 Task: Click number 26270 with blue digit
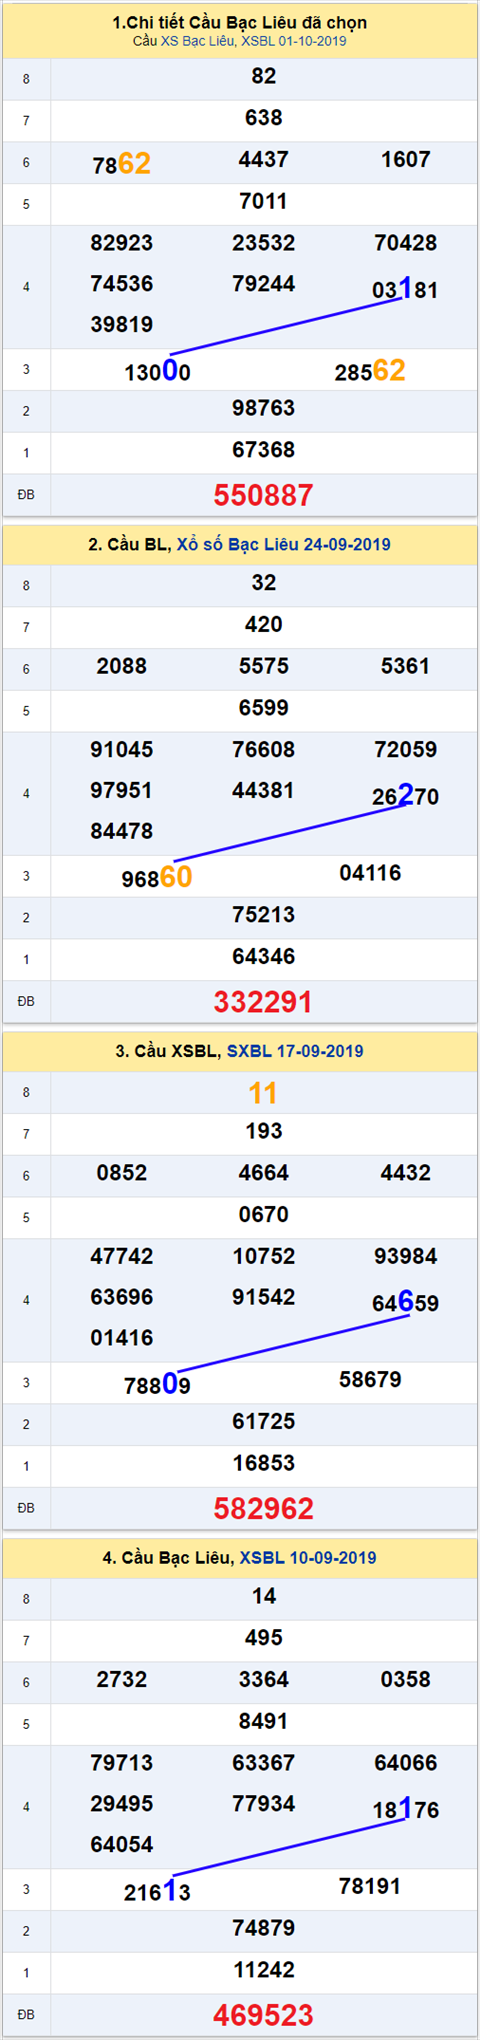point(406,796)
